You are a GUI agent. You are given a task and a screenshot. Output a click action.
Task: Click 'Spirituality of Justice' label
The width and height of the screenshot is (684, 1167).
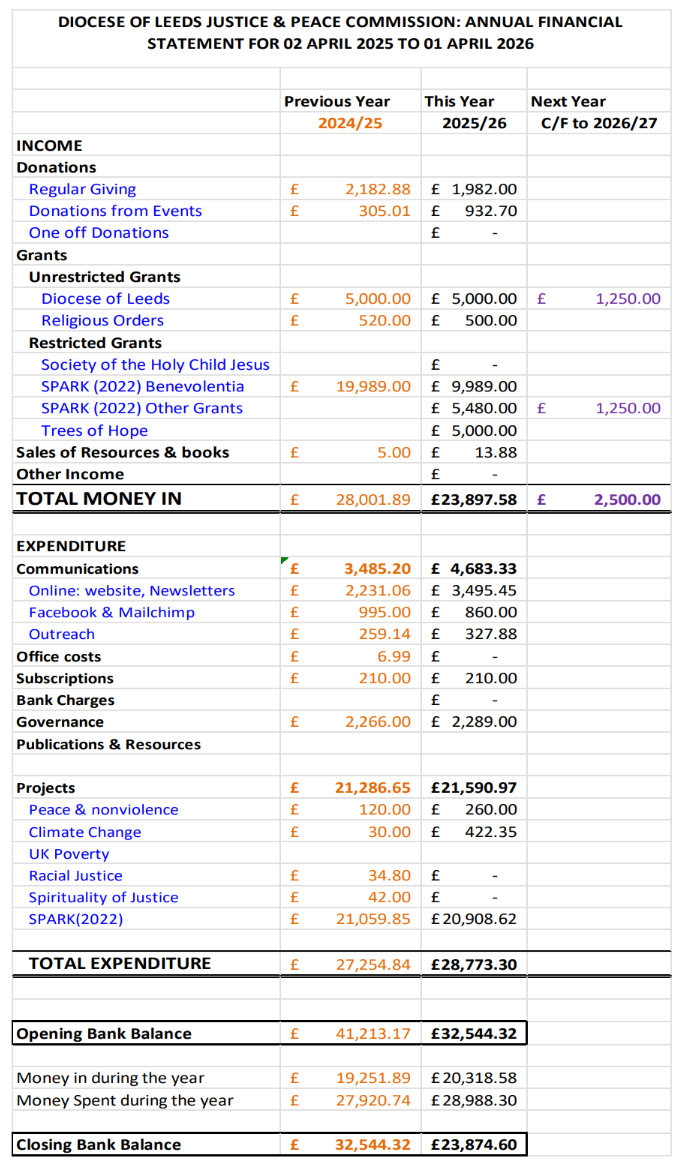point(103,898)
